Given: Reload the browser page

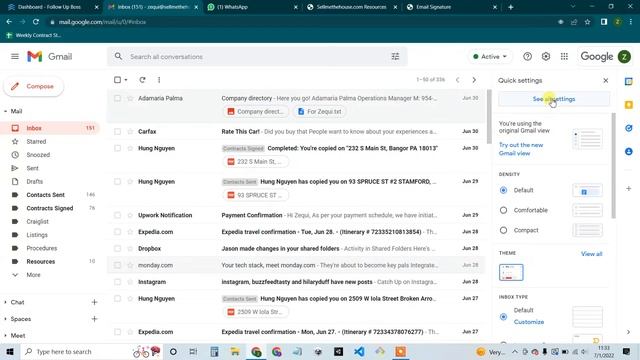Looking at the screenshot, I should (x=36, y=22).
